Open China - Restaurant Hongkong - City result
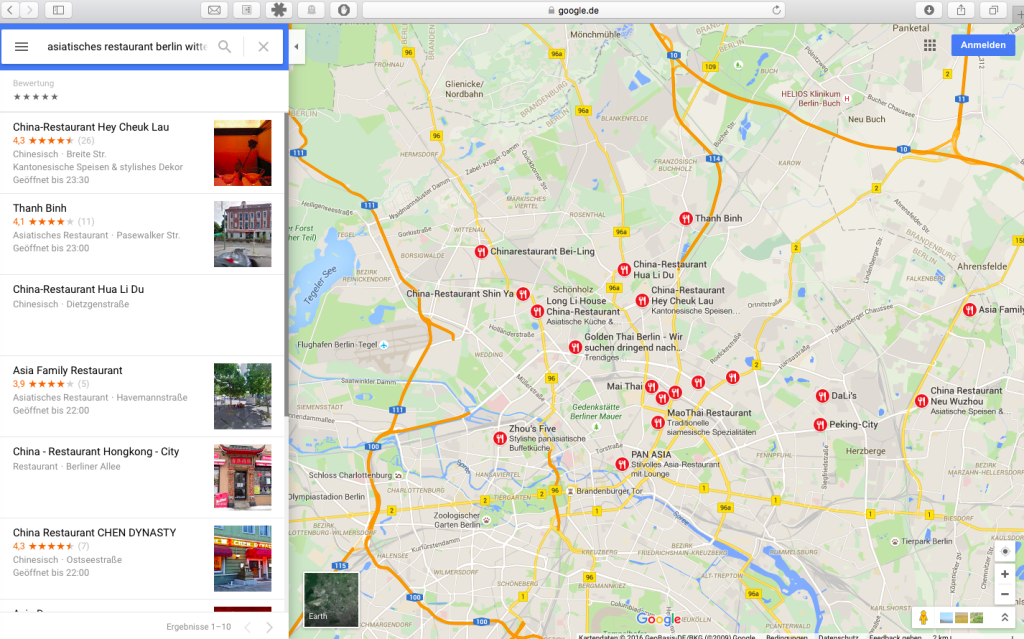The height and width of the screenshot is (639, 1024). pos(143,477)
